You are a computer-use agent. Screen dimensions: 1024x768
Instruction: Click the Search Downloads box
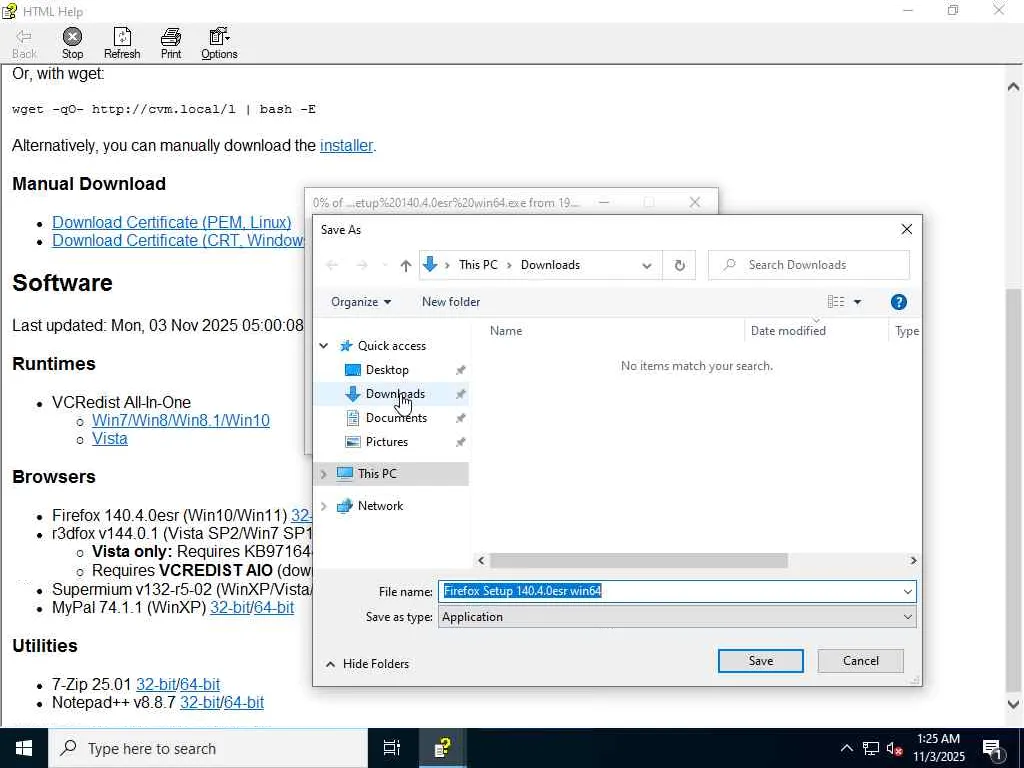808,265
